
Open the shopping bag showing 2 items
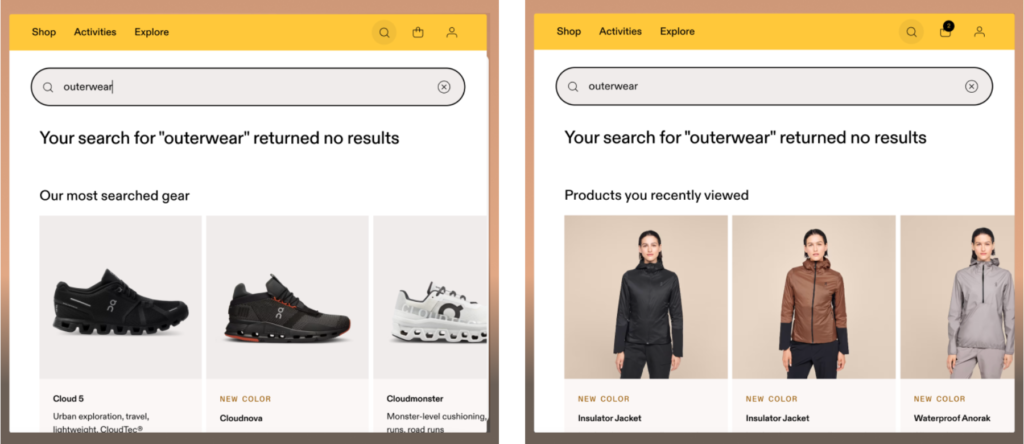click(x=946, y=30)
